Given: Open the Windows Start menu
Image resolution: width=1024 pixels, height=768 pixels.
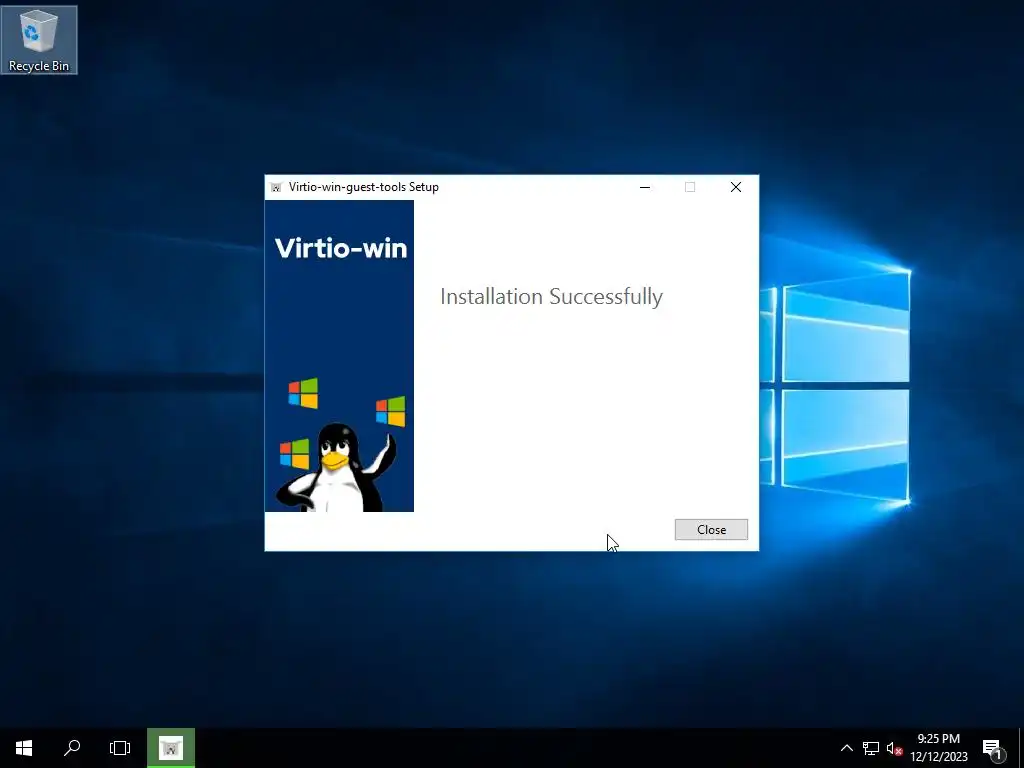Looking at the screenshot, I should click(24, 748).
